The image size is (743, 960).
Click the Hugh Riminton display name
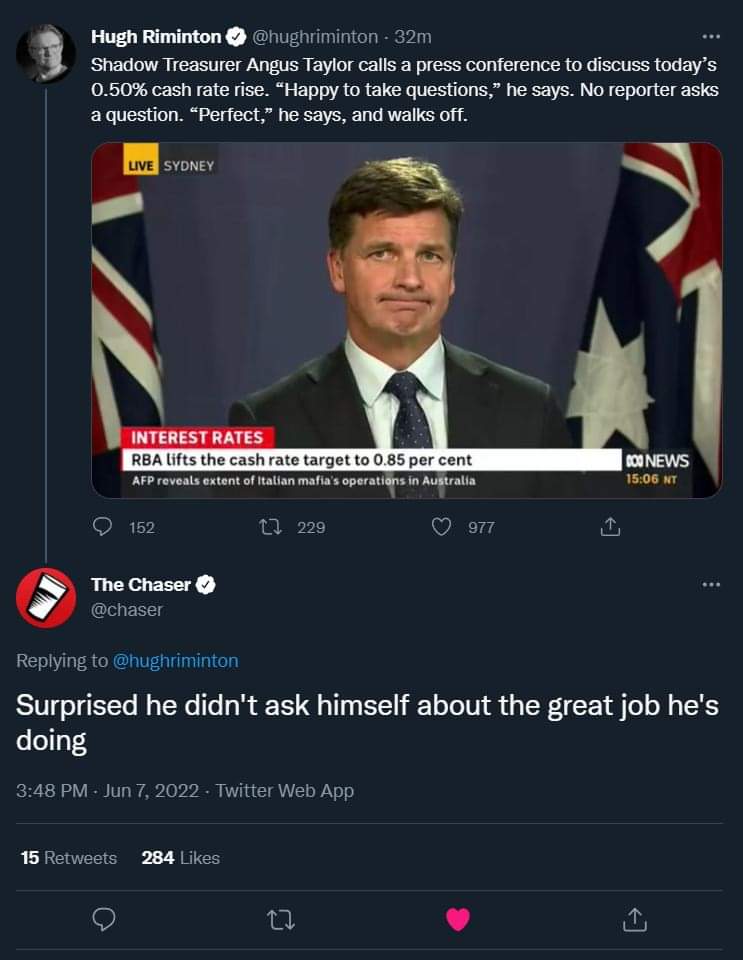(x=156, y=37)
